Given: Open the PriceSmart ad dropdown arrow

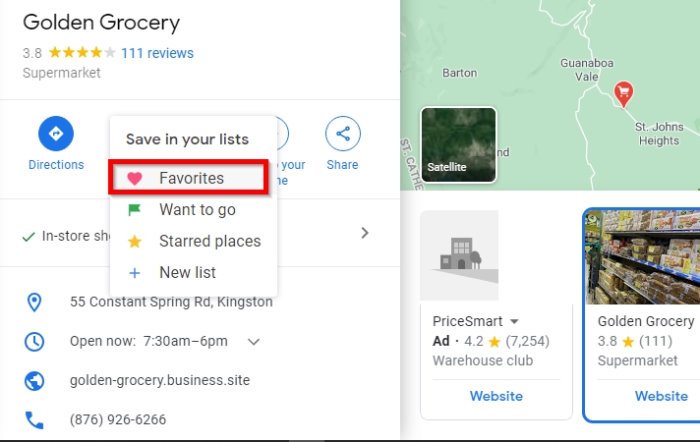Looking at the screenshot, I should pos(514,322).
